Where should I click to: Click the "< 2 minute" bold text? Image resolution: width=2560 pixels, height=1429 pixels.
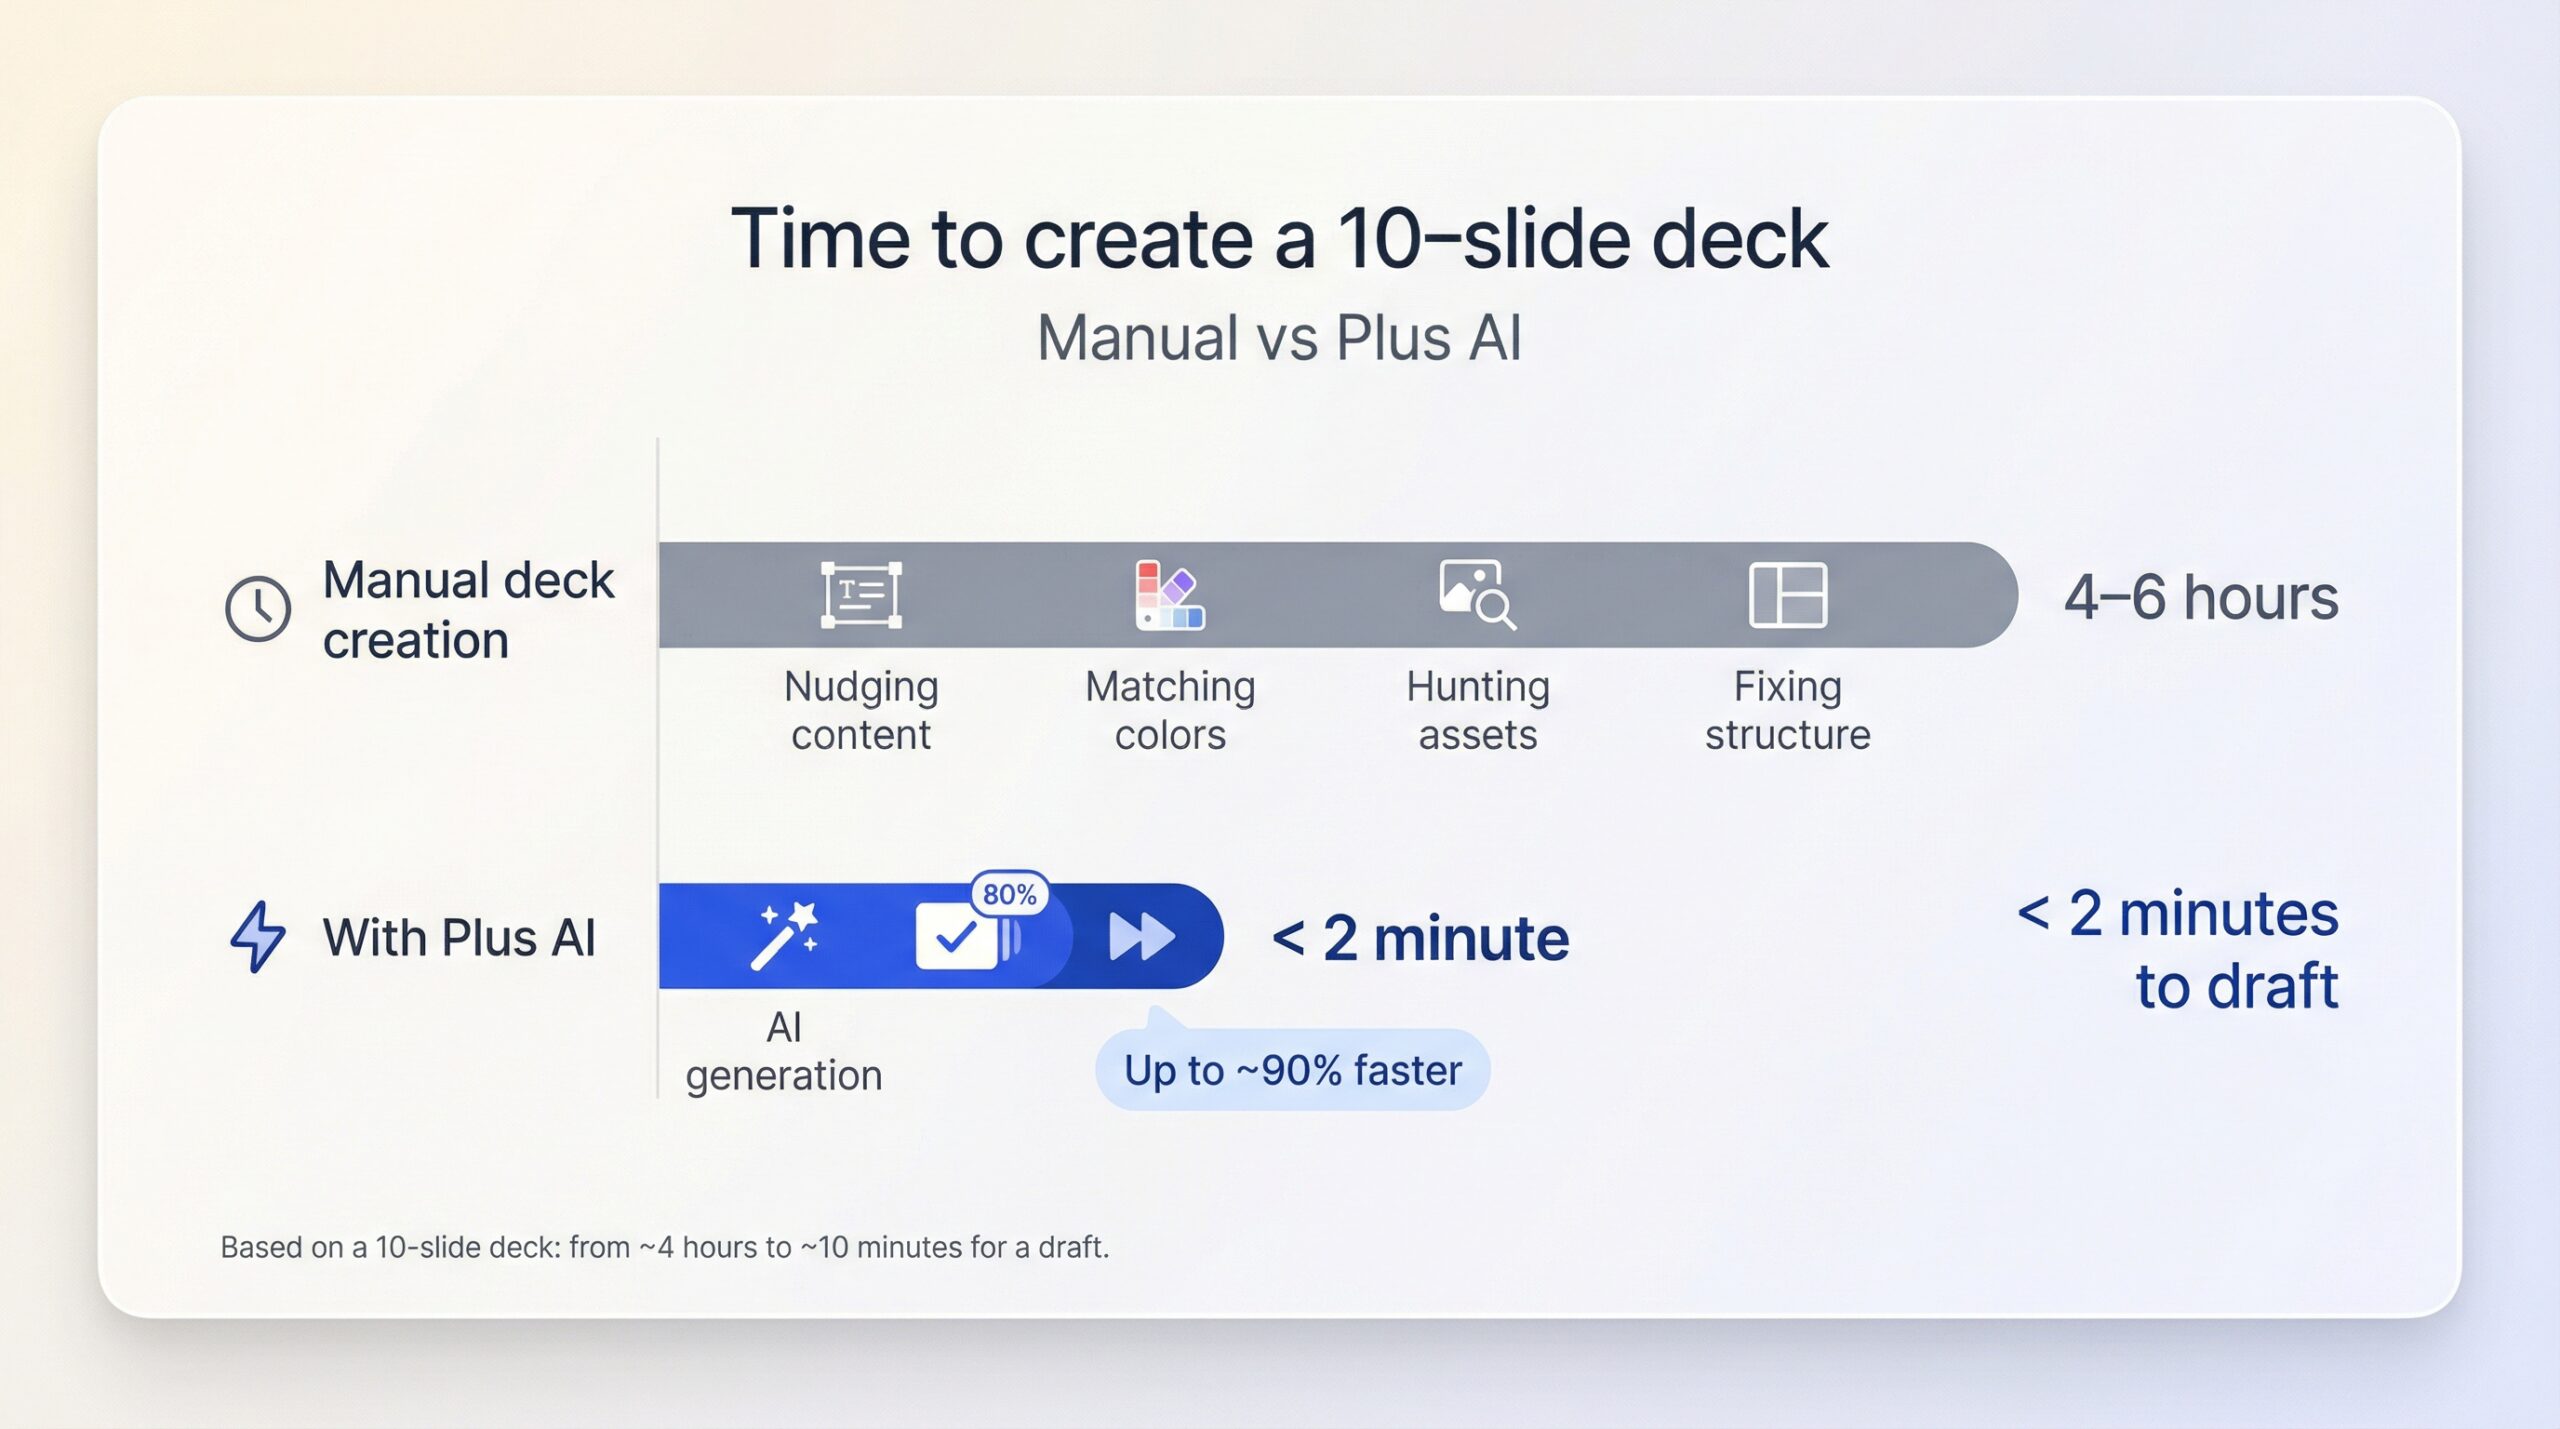[x=1420, y=939]
